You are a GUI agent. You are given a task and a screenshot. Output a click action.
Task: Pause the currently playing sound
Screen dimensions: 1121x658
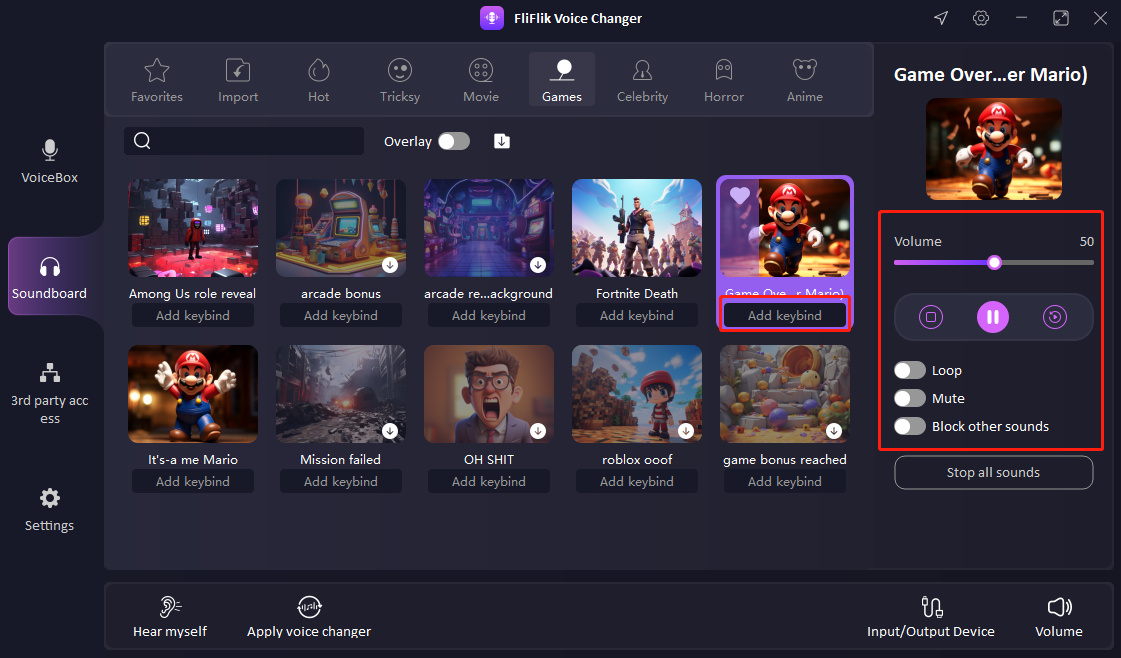[x=993, y=316]
